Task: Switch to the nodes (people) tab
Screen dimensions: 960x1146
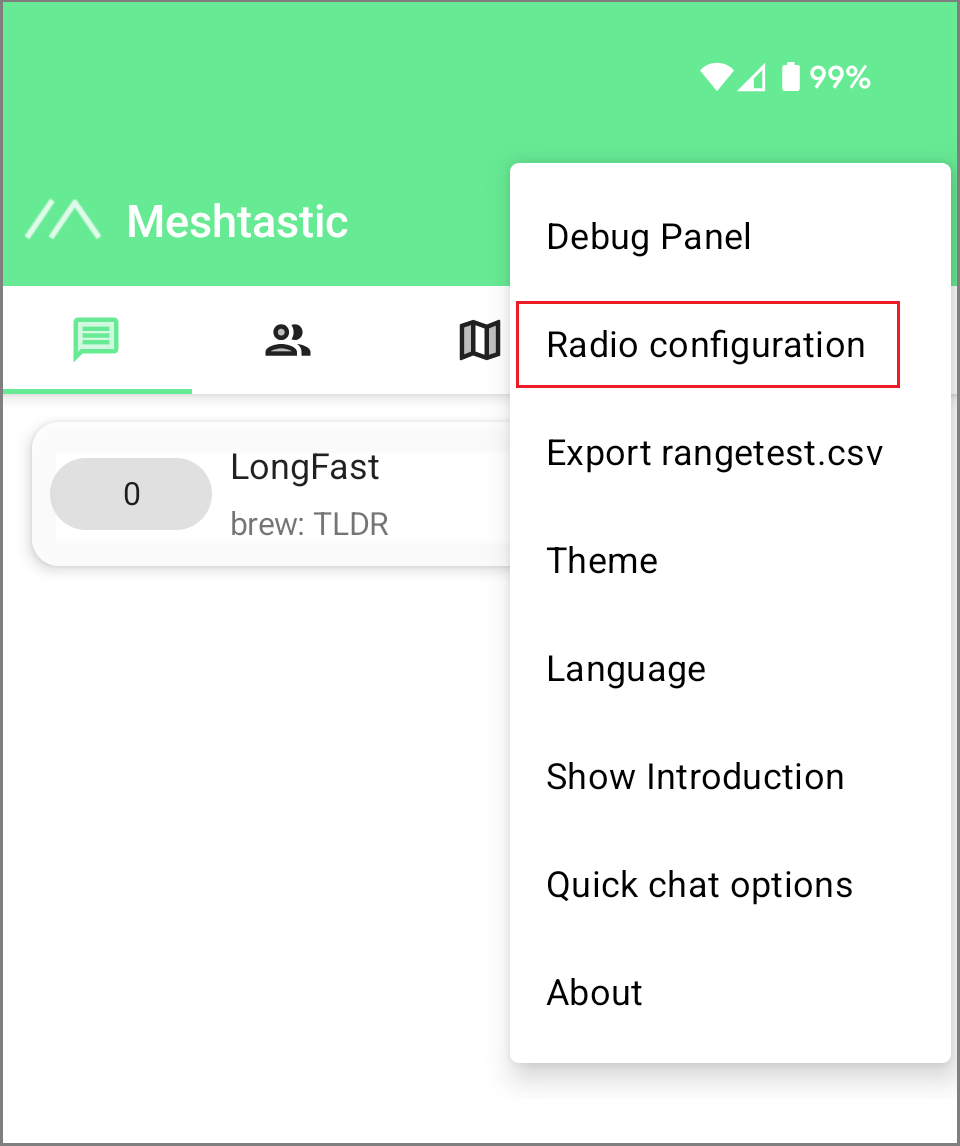Action: tap(288, 340)
